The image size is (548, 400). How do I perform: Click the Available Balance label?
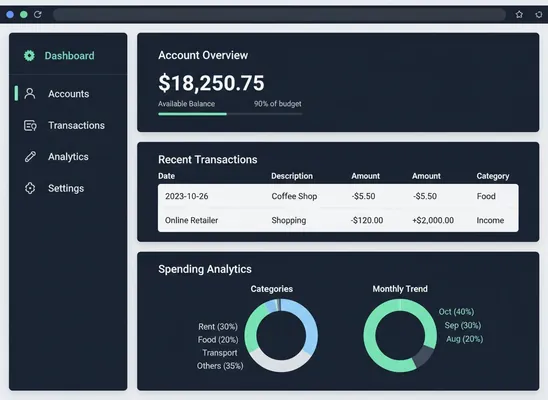click(186, 104)
